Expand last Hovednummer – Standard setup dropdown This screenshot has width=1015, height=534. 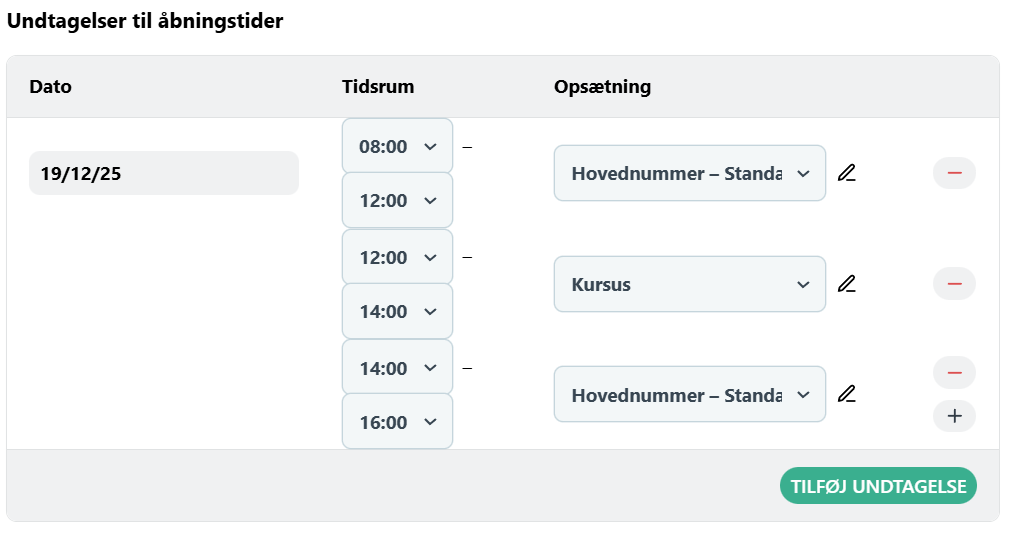pyautogui.click(x=690, y=394)
